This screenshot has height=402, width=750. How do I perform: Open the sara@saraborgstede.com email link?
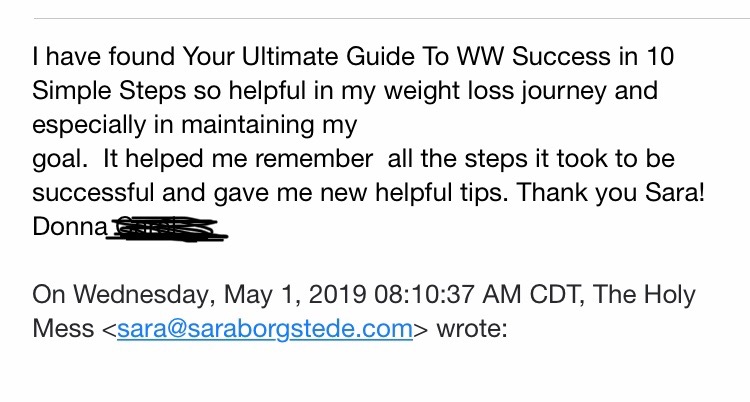pos(265,329)
